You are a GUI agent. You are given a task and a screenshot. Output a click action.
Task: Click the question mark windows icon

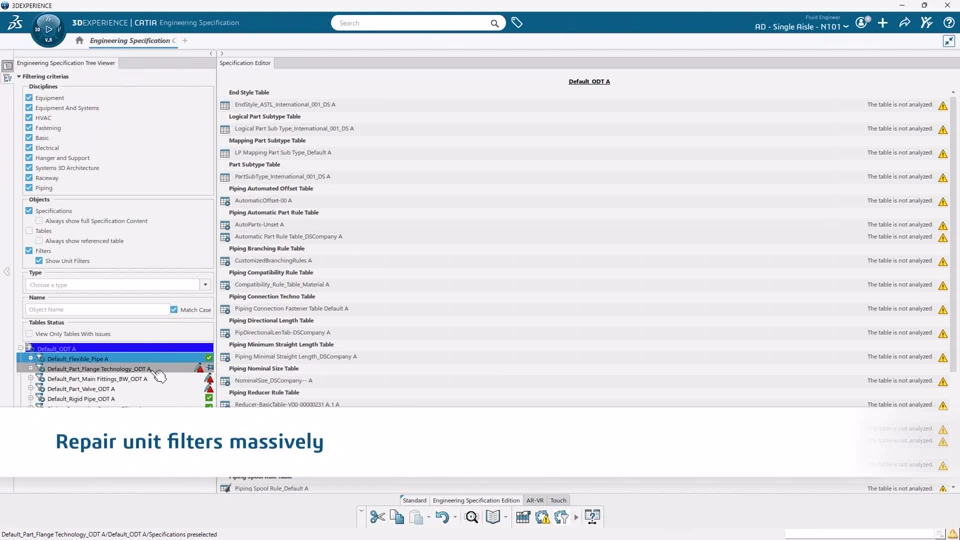pos(592,517)
